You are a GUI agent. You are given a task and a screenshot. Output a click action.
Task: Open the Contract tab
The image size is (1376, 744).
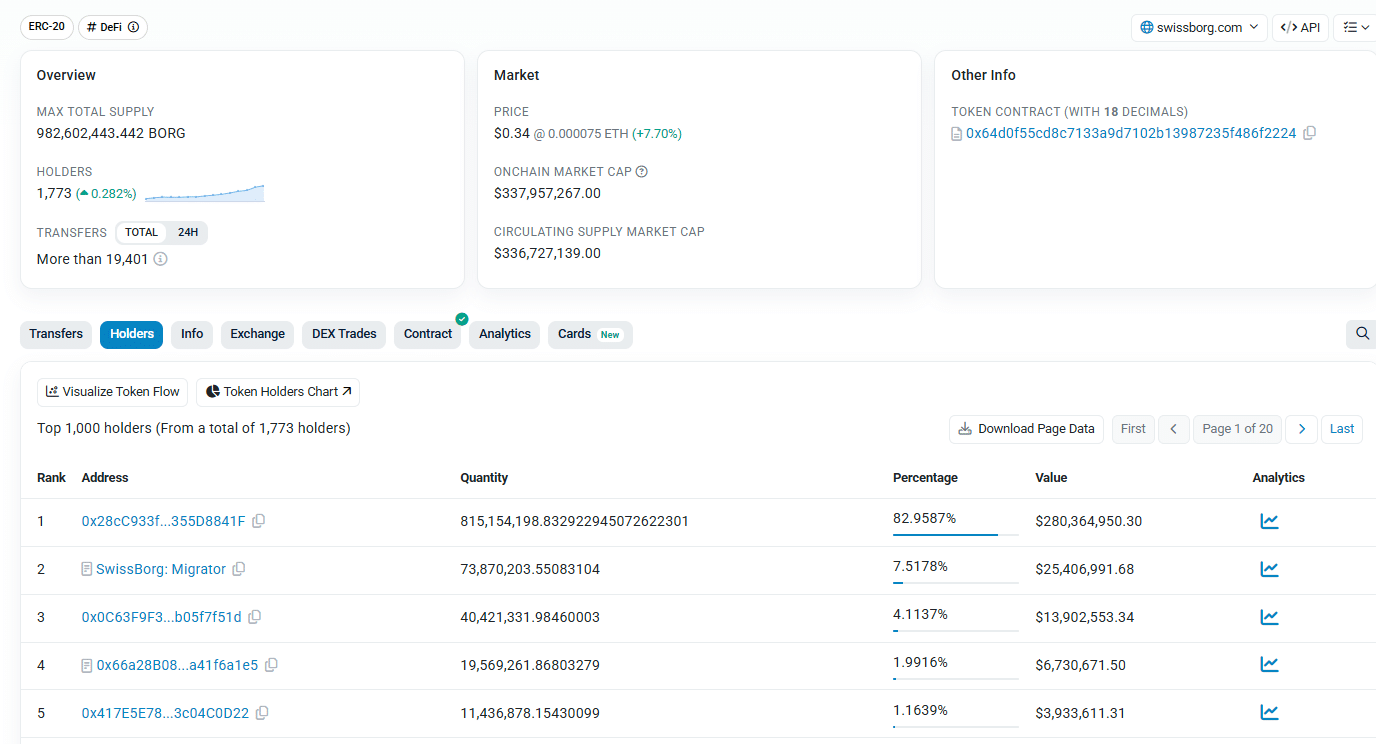coord(427,333)
